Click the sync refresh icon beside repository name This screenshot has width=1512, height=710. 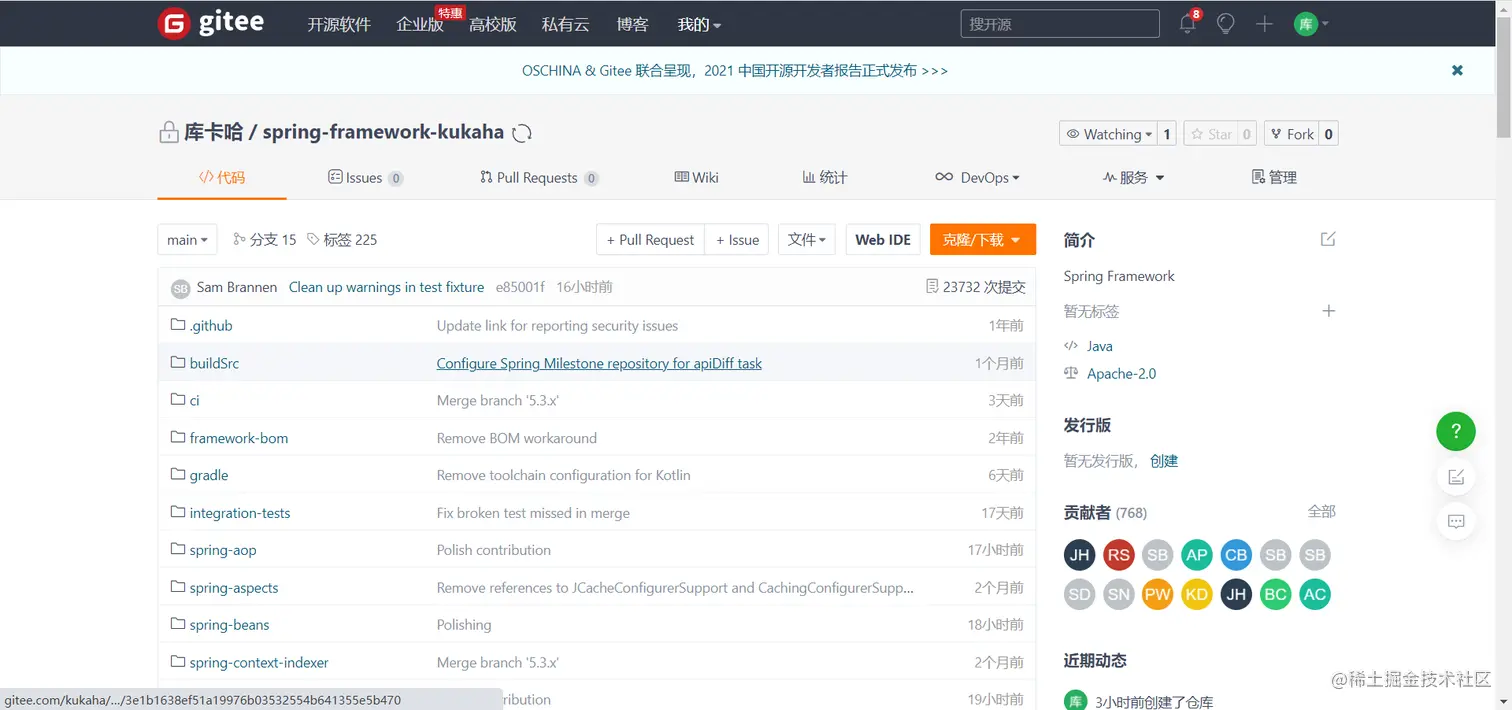[521, 133]
